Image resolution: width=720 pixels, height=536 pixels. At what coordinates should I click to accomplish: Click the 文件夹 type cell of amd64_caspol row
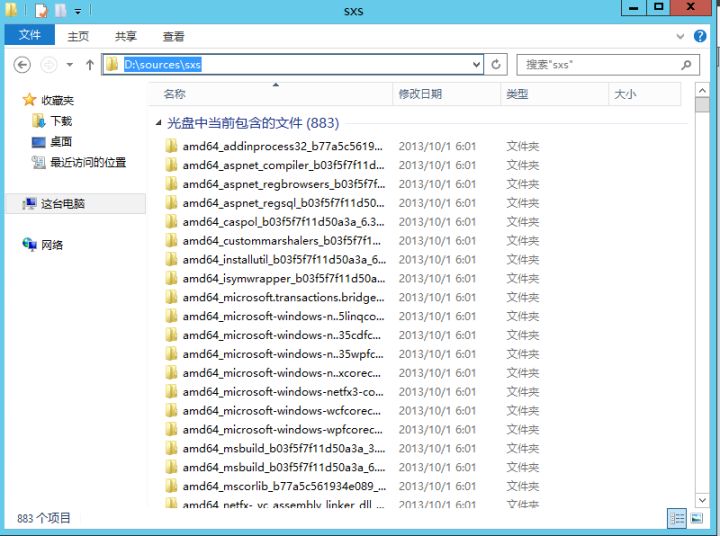523,222
